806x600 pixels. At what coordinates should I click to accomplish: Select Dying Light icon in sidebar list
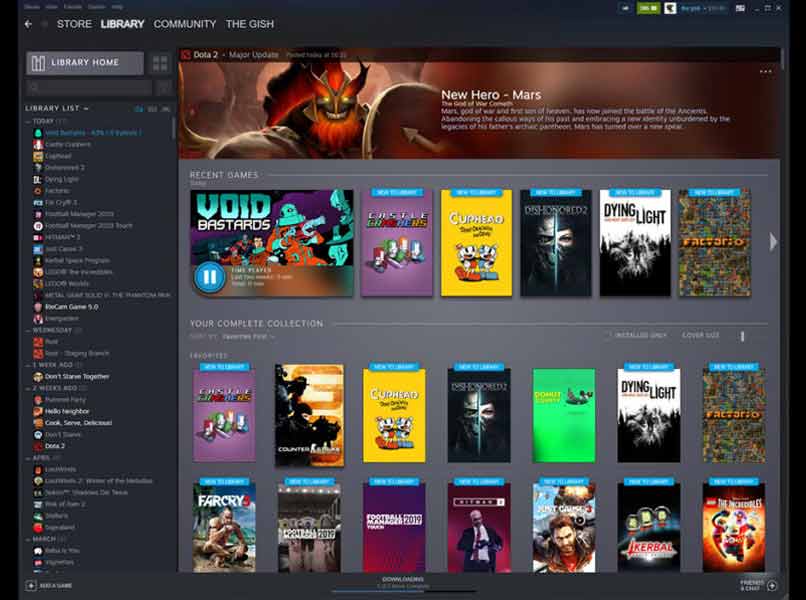point(38,179)
